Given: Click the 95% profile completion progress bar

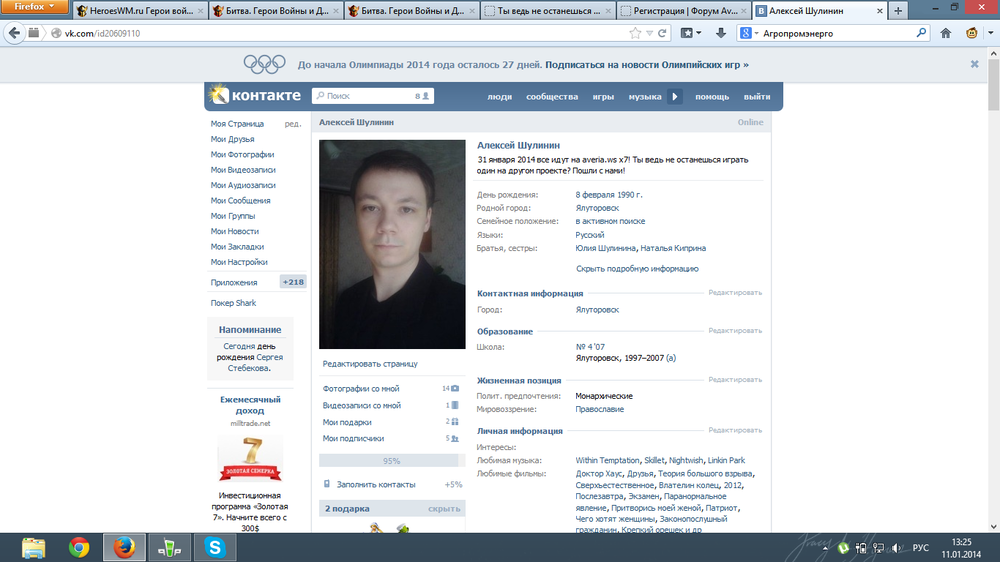Looking at the screenshot, I should click(x=391, y=461).
